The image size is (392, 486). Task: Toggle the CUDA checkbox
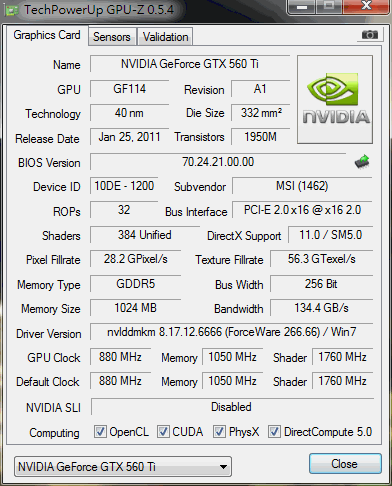(x=163, y=431)
